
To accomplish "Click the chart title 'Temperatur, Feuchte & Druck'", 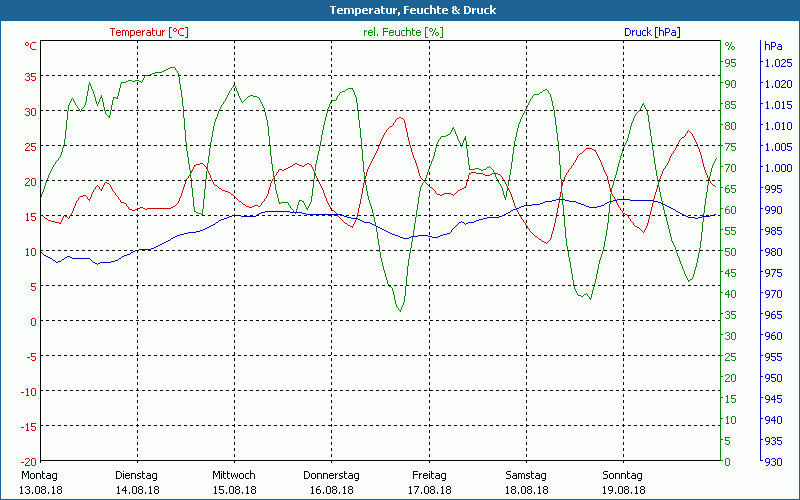I will [x=413, y=10].
